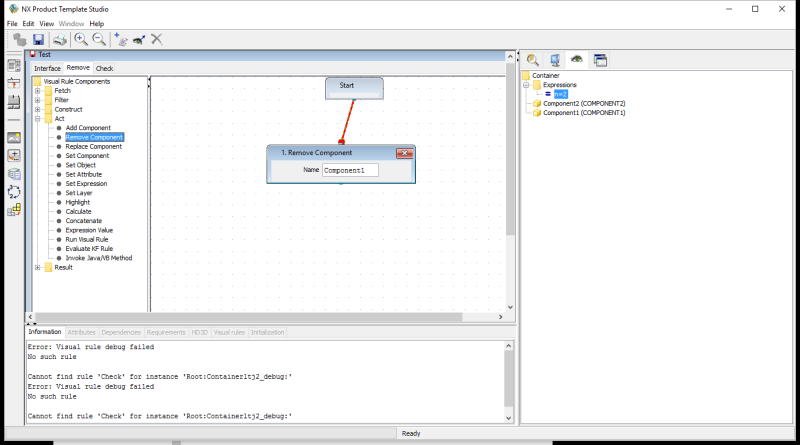Click the Zoom Out magnifier icon
This screenshot has width=800, height=445.
point(99,39)
